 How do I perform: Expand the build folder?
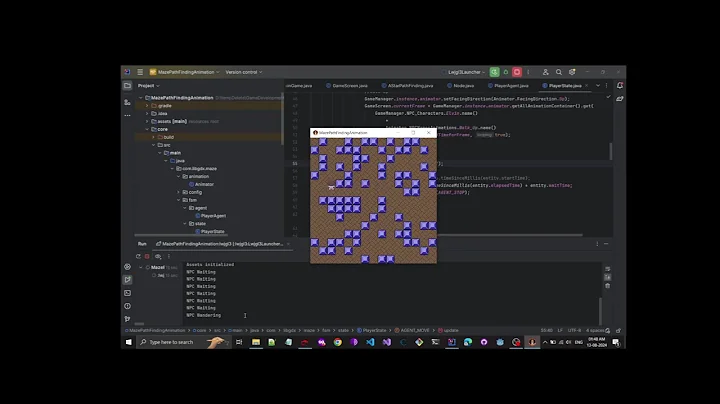pyautogui.click(x=154, y=137)
